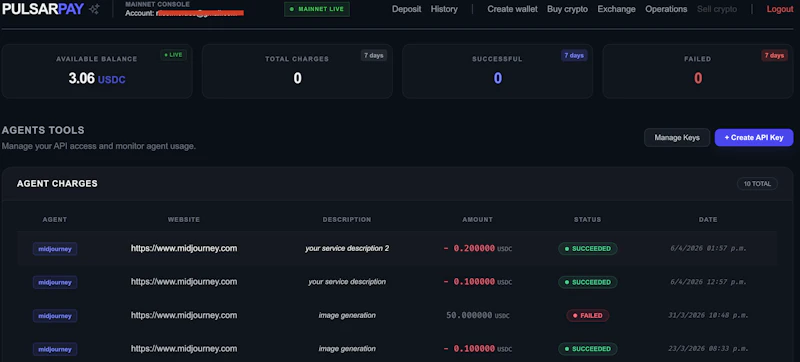Viewport: 800px width, 362px height.
Task: Click SUCCEEDED status in 12:57 p.m. row
Action: [x=588, y=282]
